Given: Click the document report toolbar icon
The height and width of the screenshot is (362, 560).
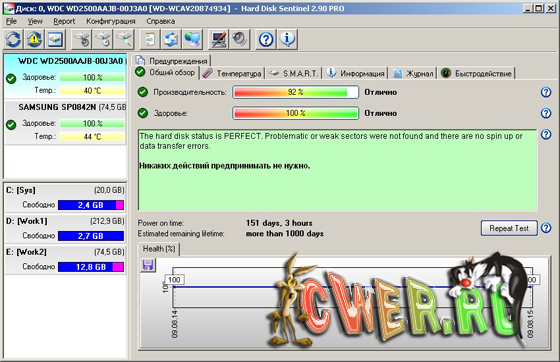Looking at the screenshot, I should click(x=150, y=39).
